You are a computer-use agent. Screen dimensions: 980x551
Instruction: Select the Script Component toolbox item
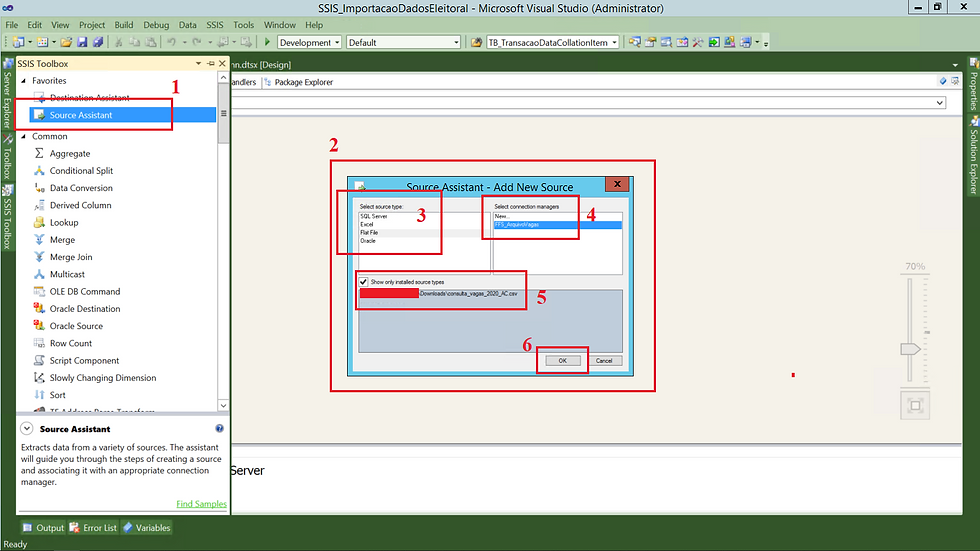coord(84,360)
